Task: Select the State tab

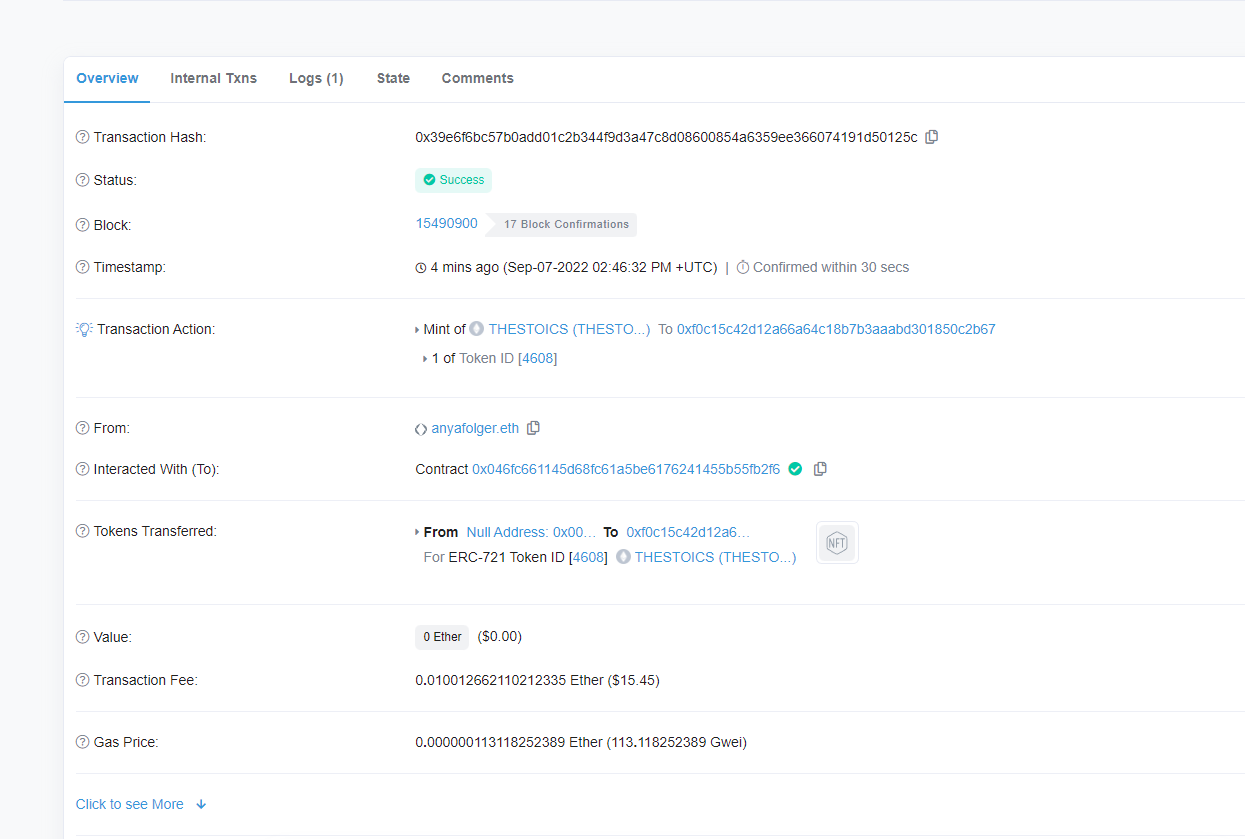Action: pos(393,78)
